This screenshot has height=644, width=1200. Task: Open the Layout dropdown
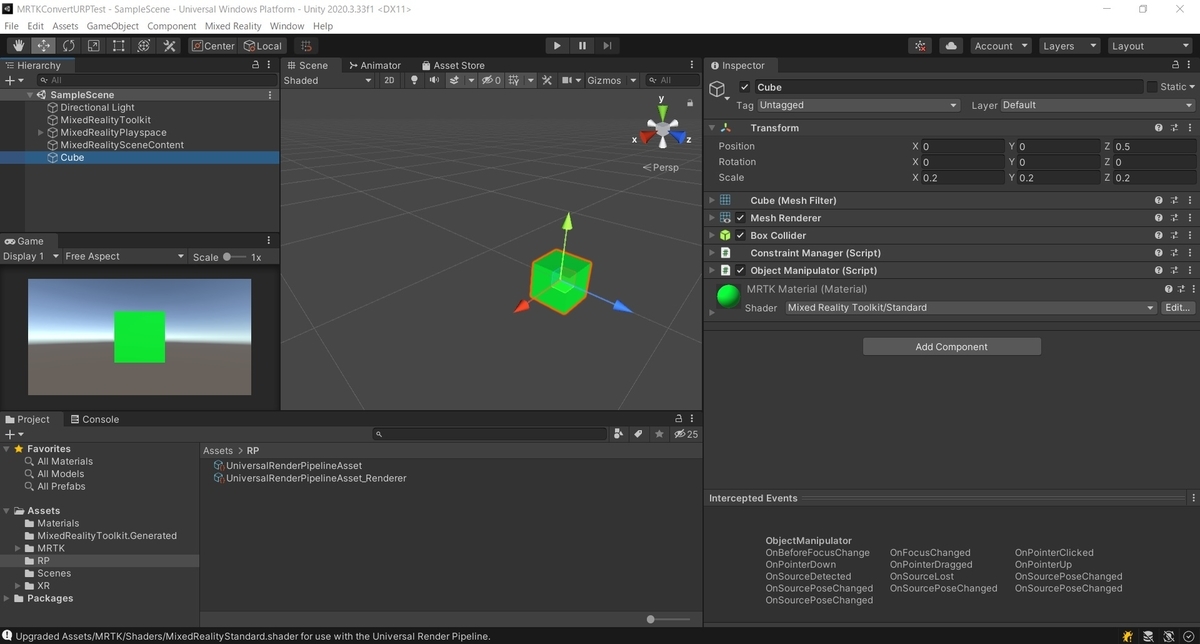1150,46
